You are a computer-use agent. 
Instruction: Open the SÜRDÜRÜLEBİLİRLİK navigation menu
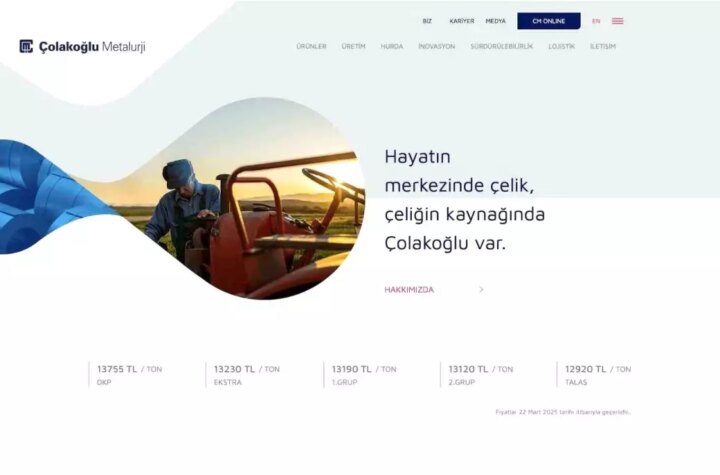point(502,46)
